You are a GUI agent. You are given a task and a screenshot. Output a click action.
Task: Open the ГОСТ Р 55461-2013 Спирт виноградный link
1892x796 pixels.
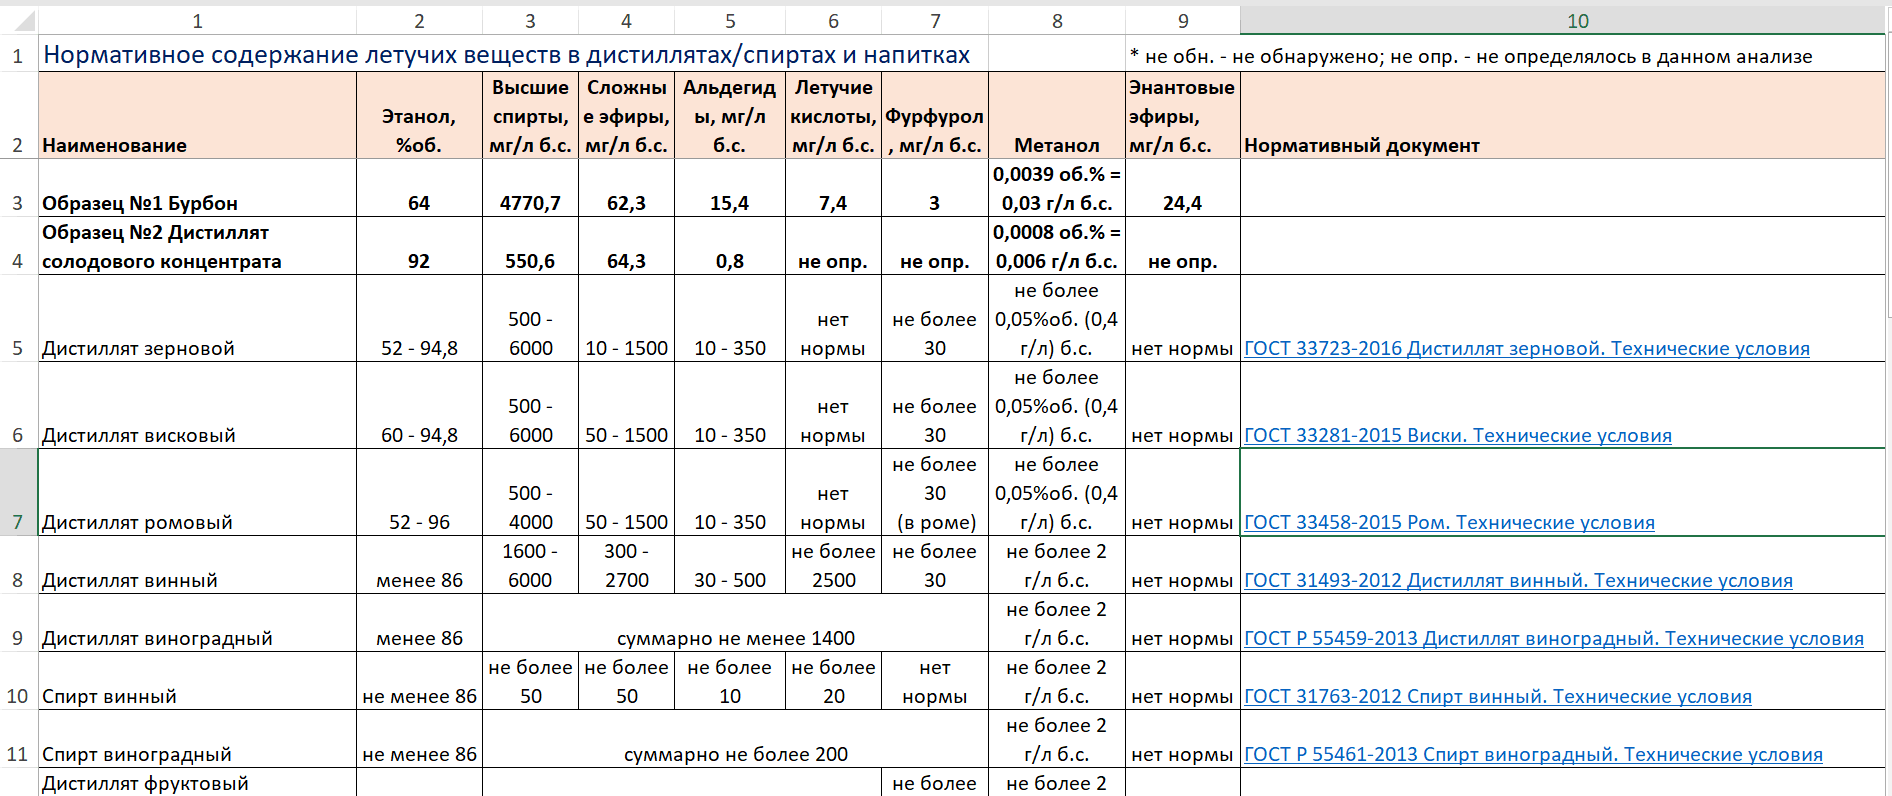pos(1532,755)
